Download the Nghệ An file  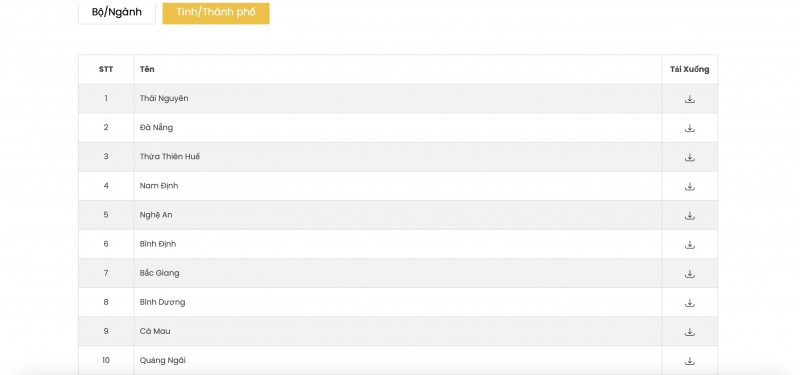point(689,215)
